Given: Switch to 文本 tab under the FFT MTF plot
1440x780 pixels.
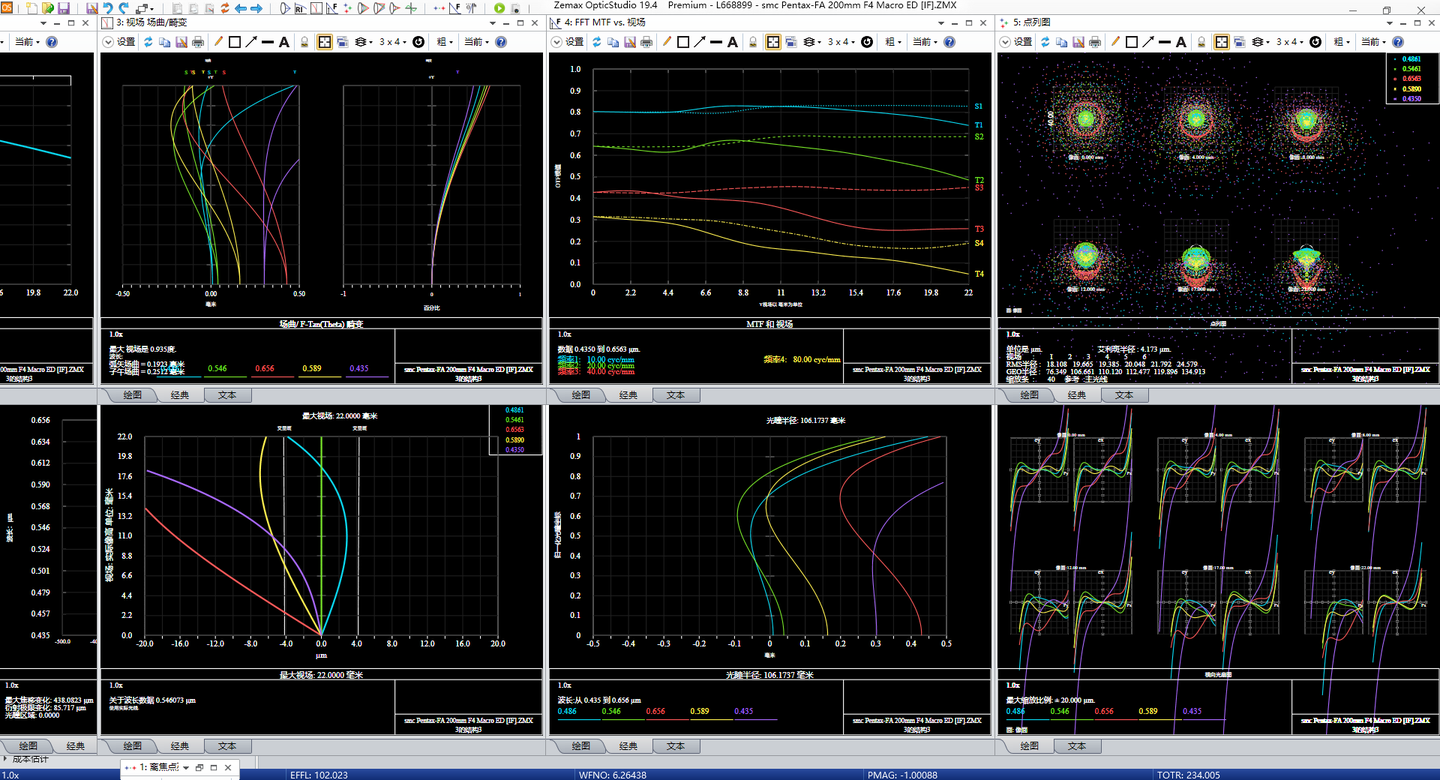Looking at the screenshot, I should pos(676,395).
